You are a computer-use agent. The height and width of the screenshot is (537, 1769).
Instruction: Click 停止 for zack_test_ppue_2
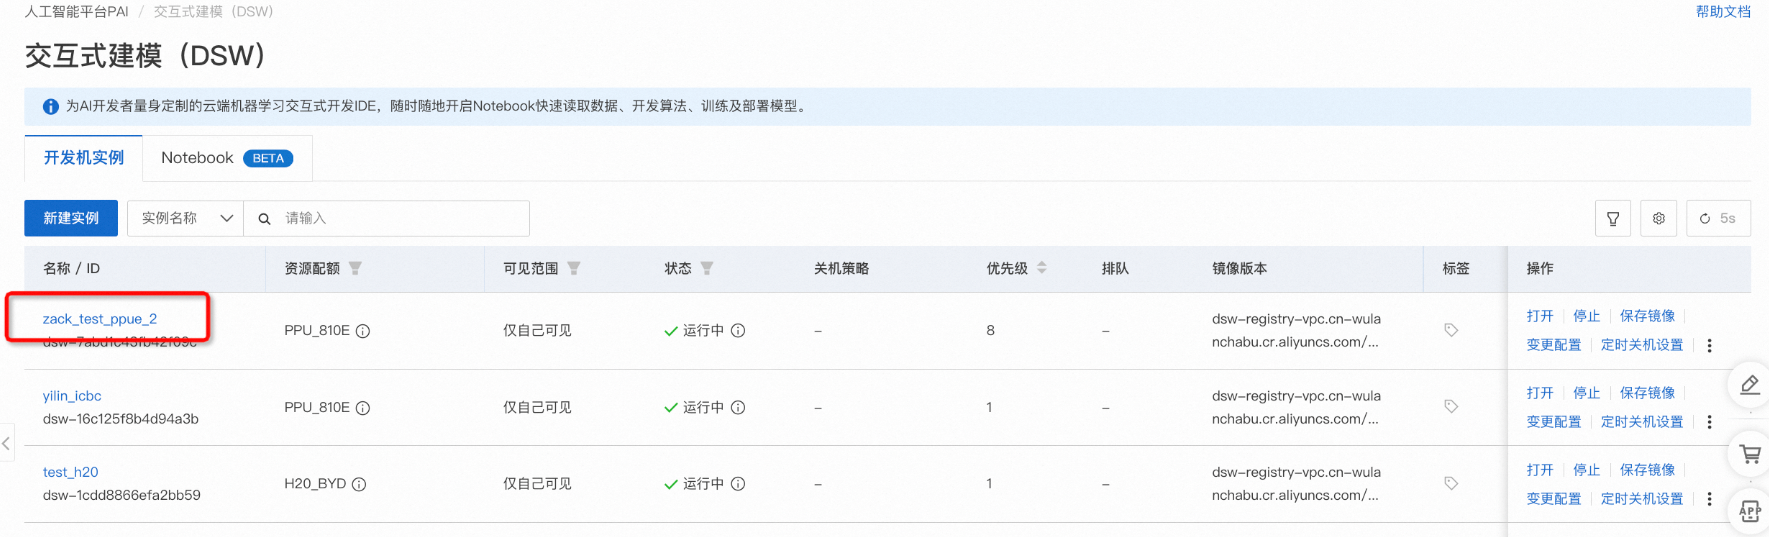pyautogui.click(x=1587, y=316)
